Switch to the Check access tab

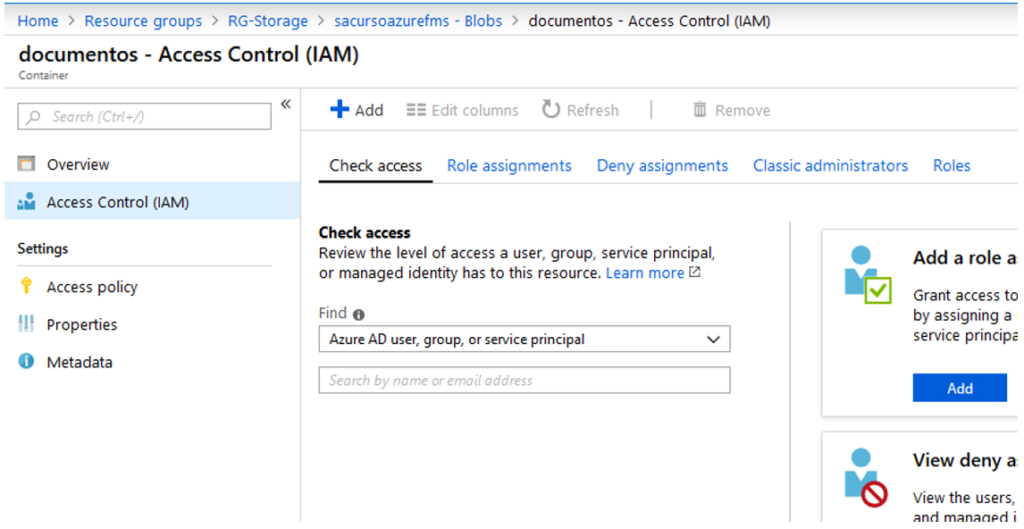pos(376,166)
